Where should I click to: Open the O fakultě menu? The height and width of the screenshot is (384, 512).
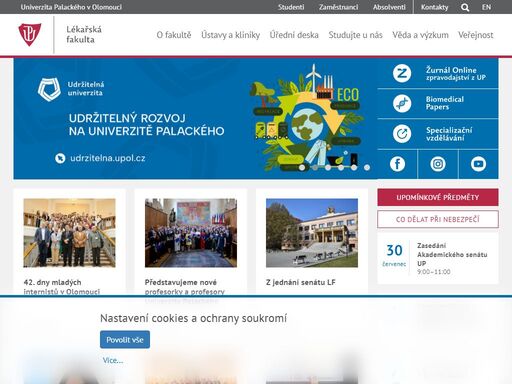(174, 35)
